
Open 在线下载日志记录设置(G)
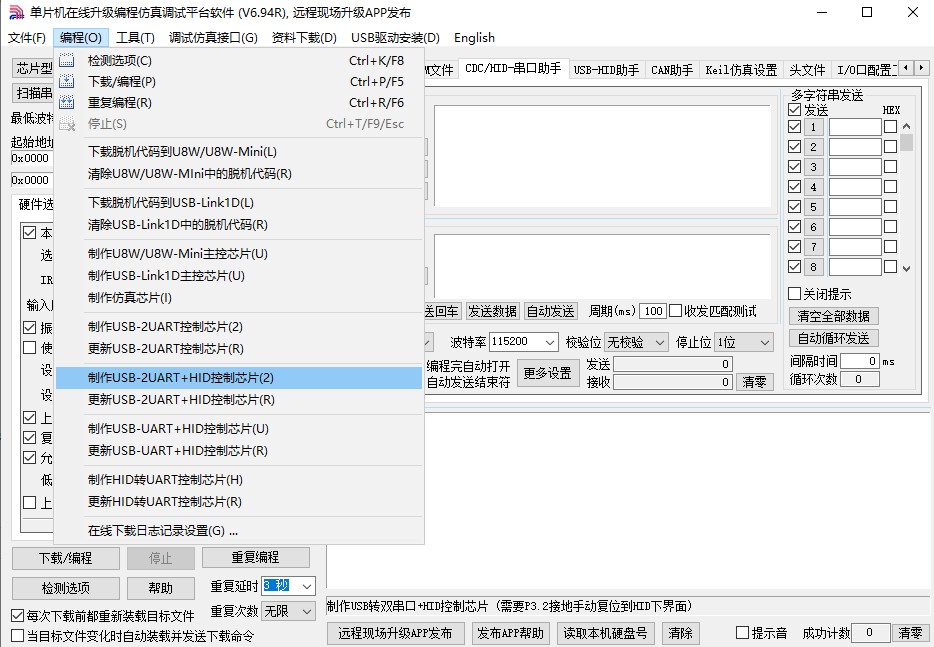click(239, 530)
